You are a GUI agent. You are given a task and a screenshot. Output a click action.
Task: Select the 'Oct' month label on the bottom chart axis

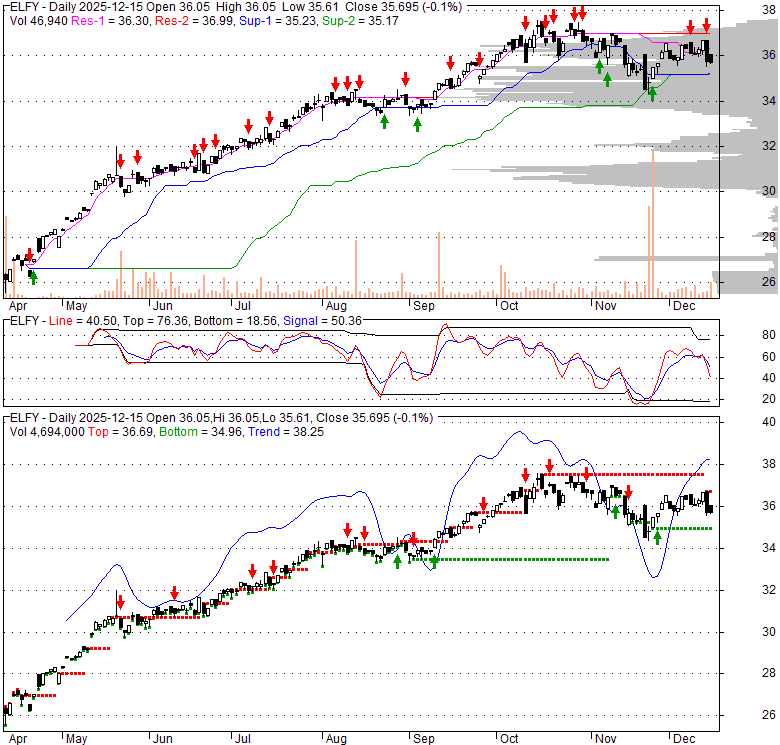(x=509, y=739)
